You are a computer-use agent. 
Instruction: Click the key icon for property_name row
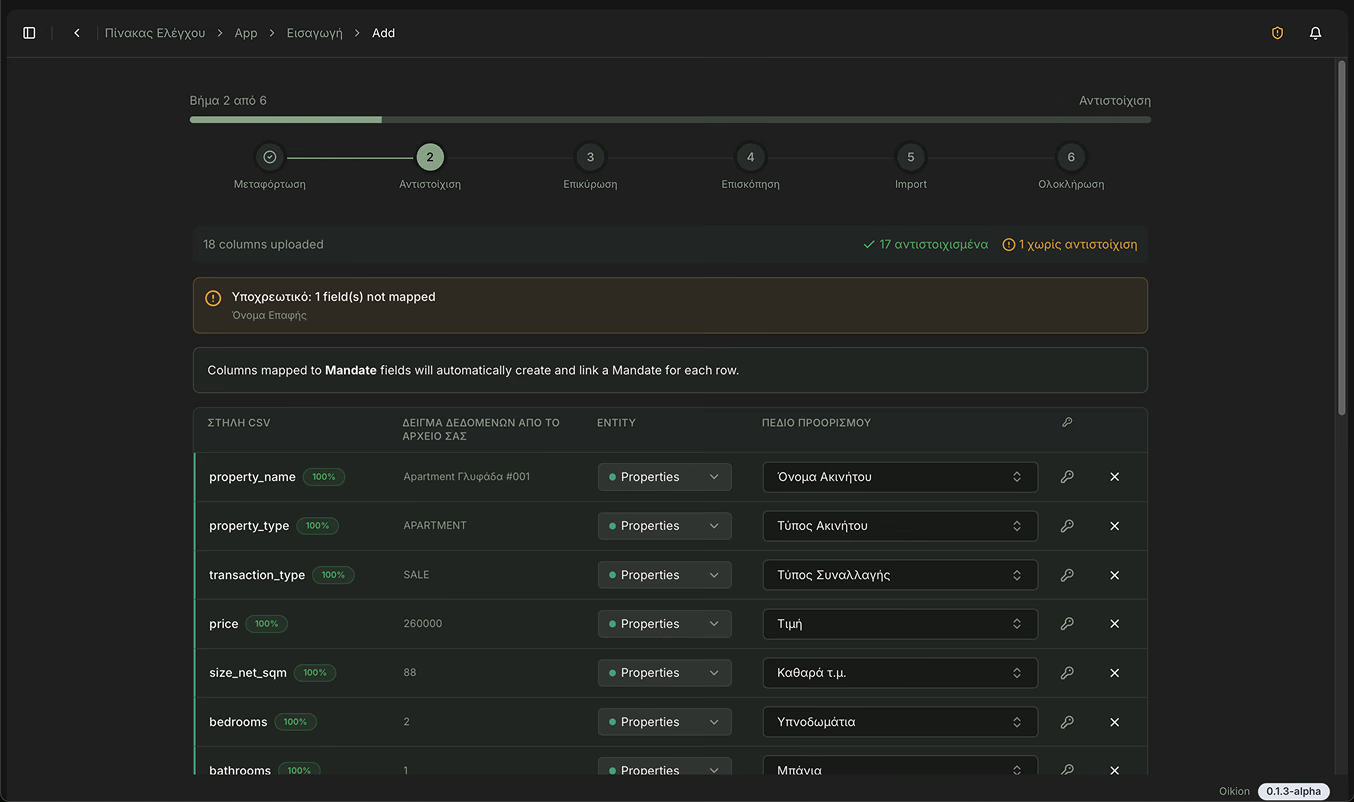(x=1067, y=477)
